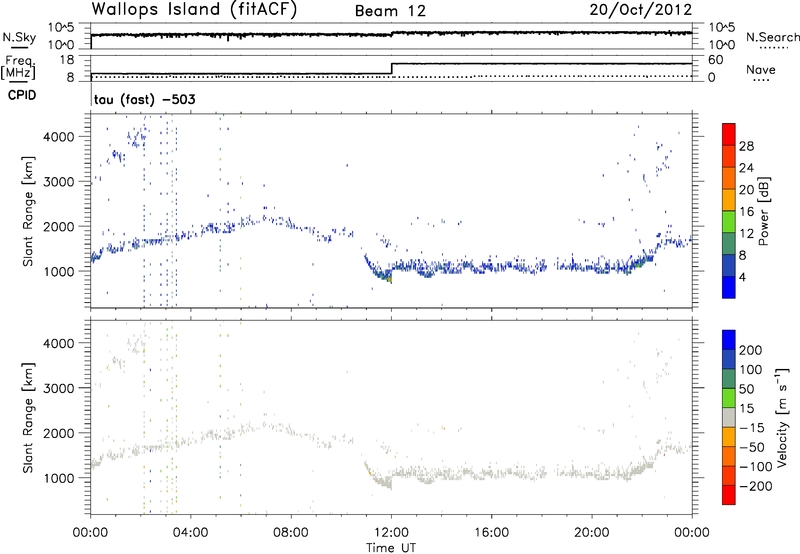Click the '08:00' time axis tick label
Viewport: 800px width, 554px height.
pyautogui.click(x=291, y=533)
